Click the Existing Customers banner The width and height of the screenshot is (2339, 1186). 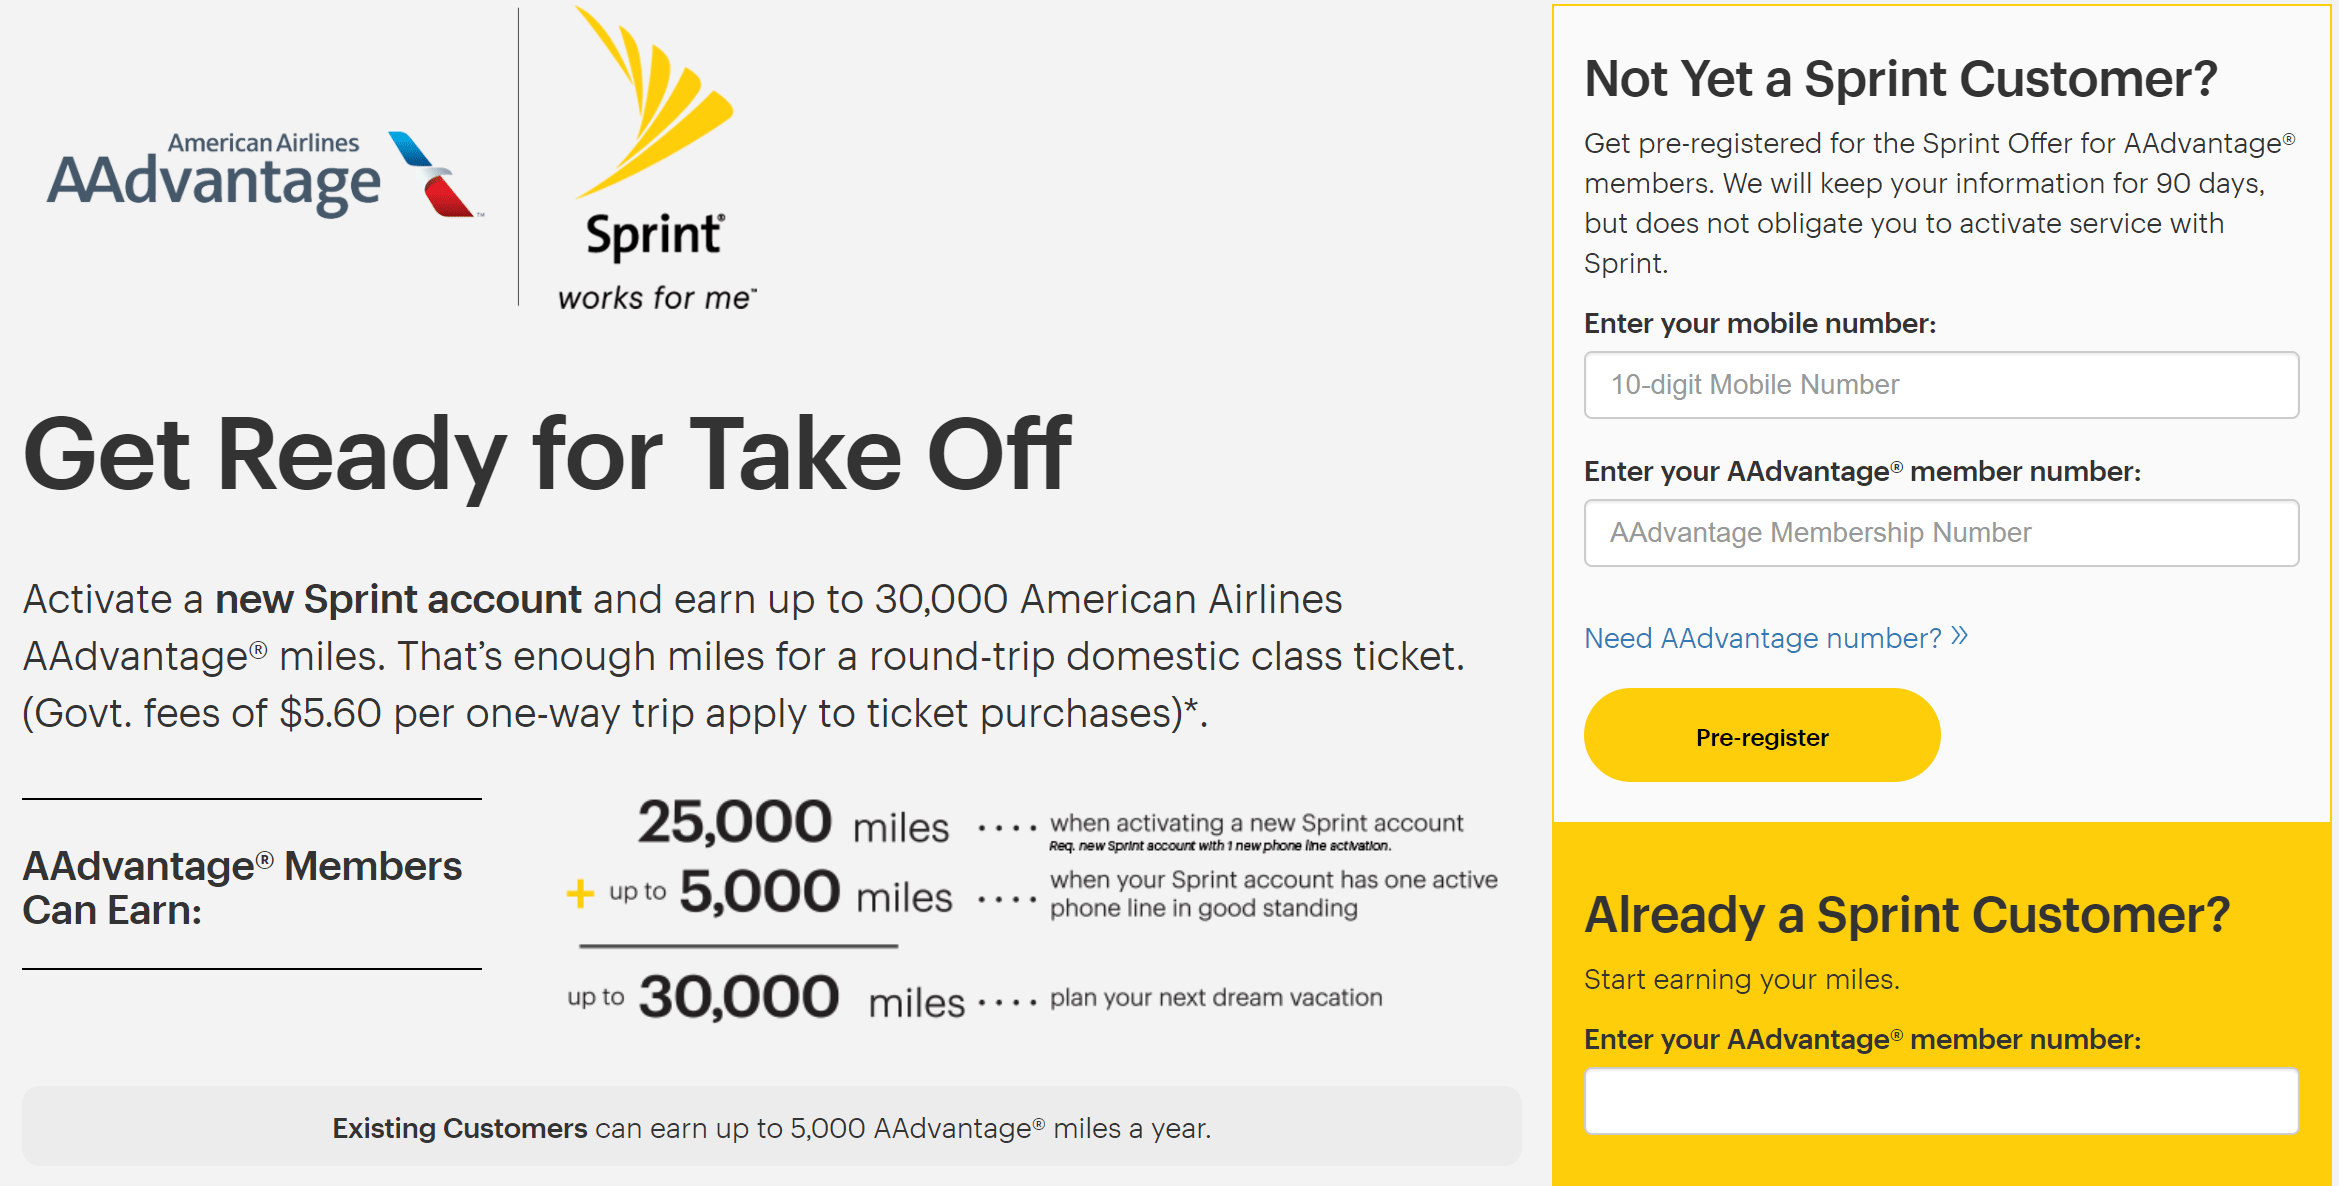772,1127
